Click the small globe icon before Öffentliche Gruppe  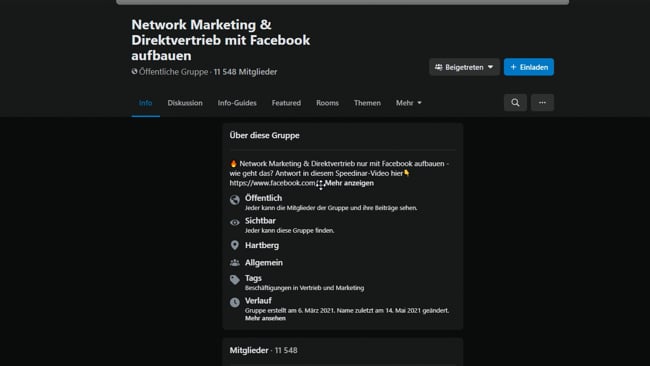[x=134, y=71]
